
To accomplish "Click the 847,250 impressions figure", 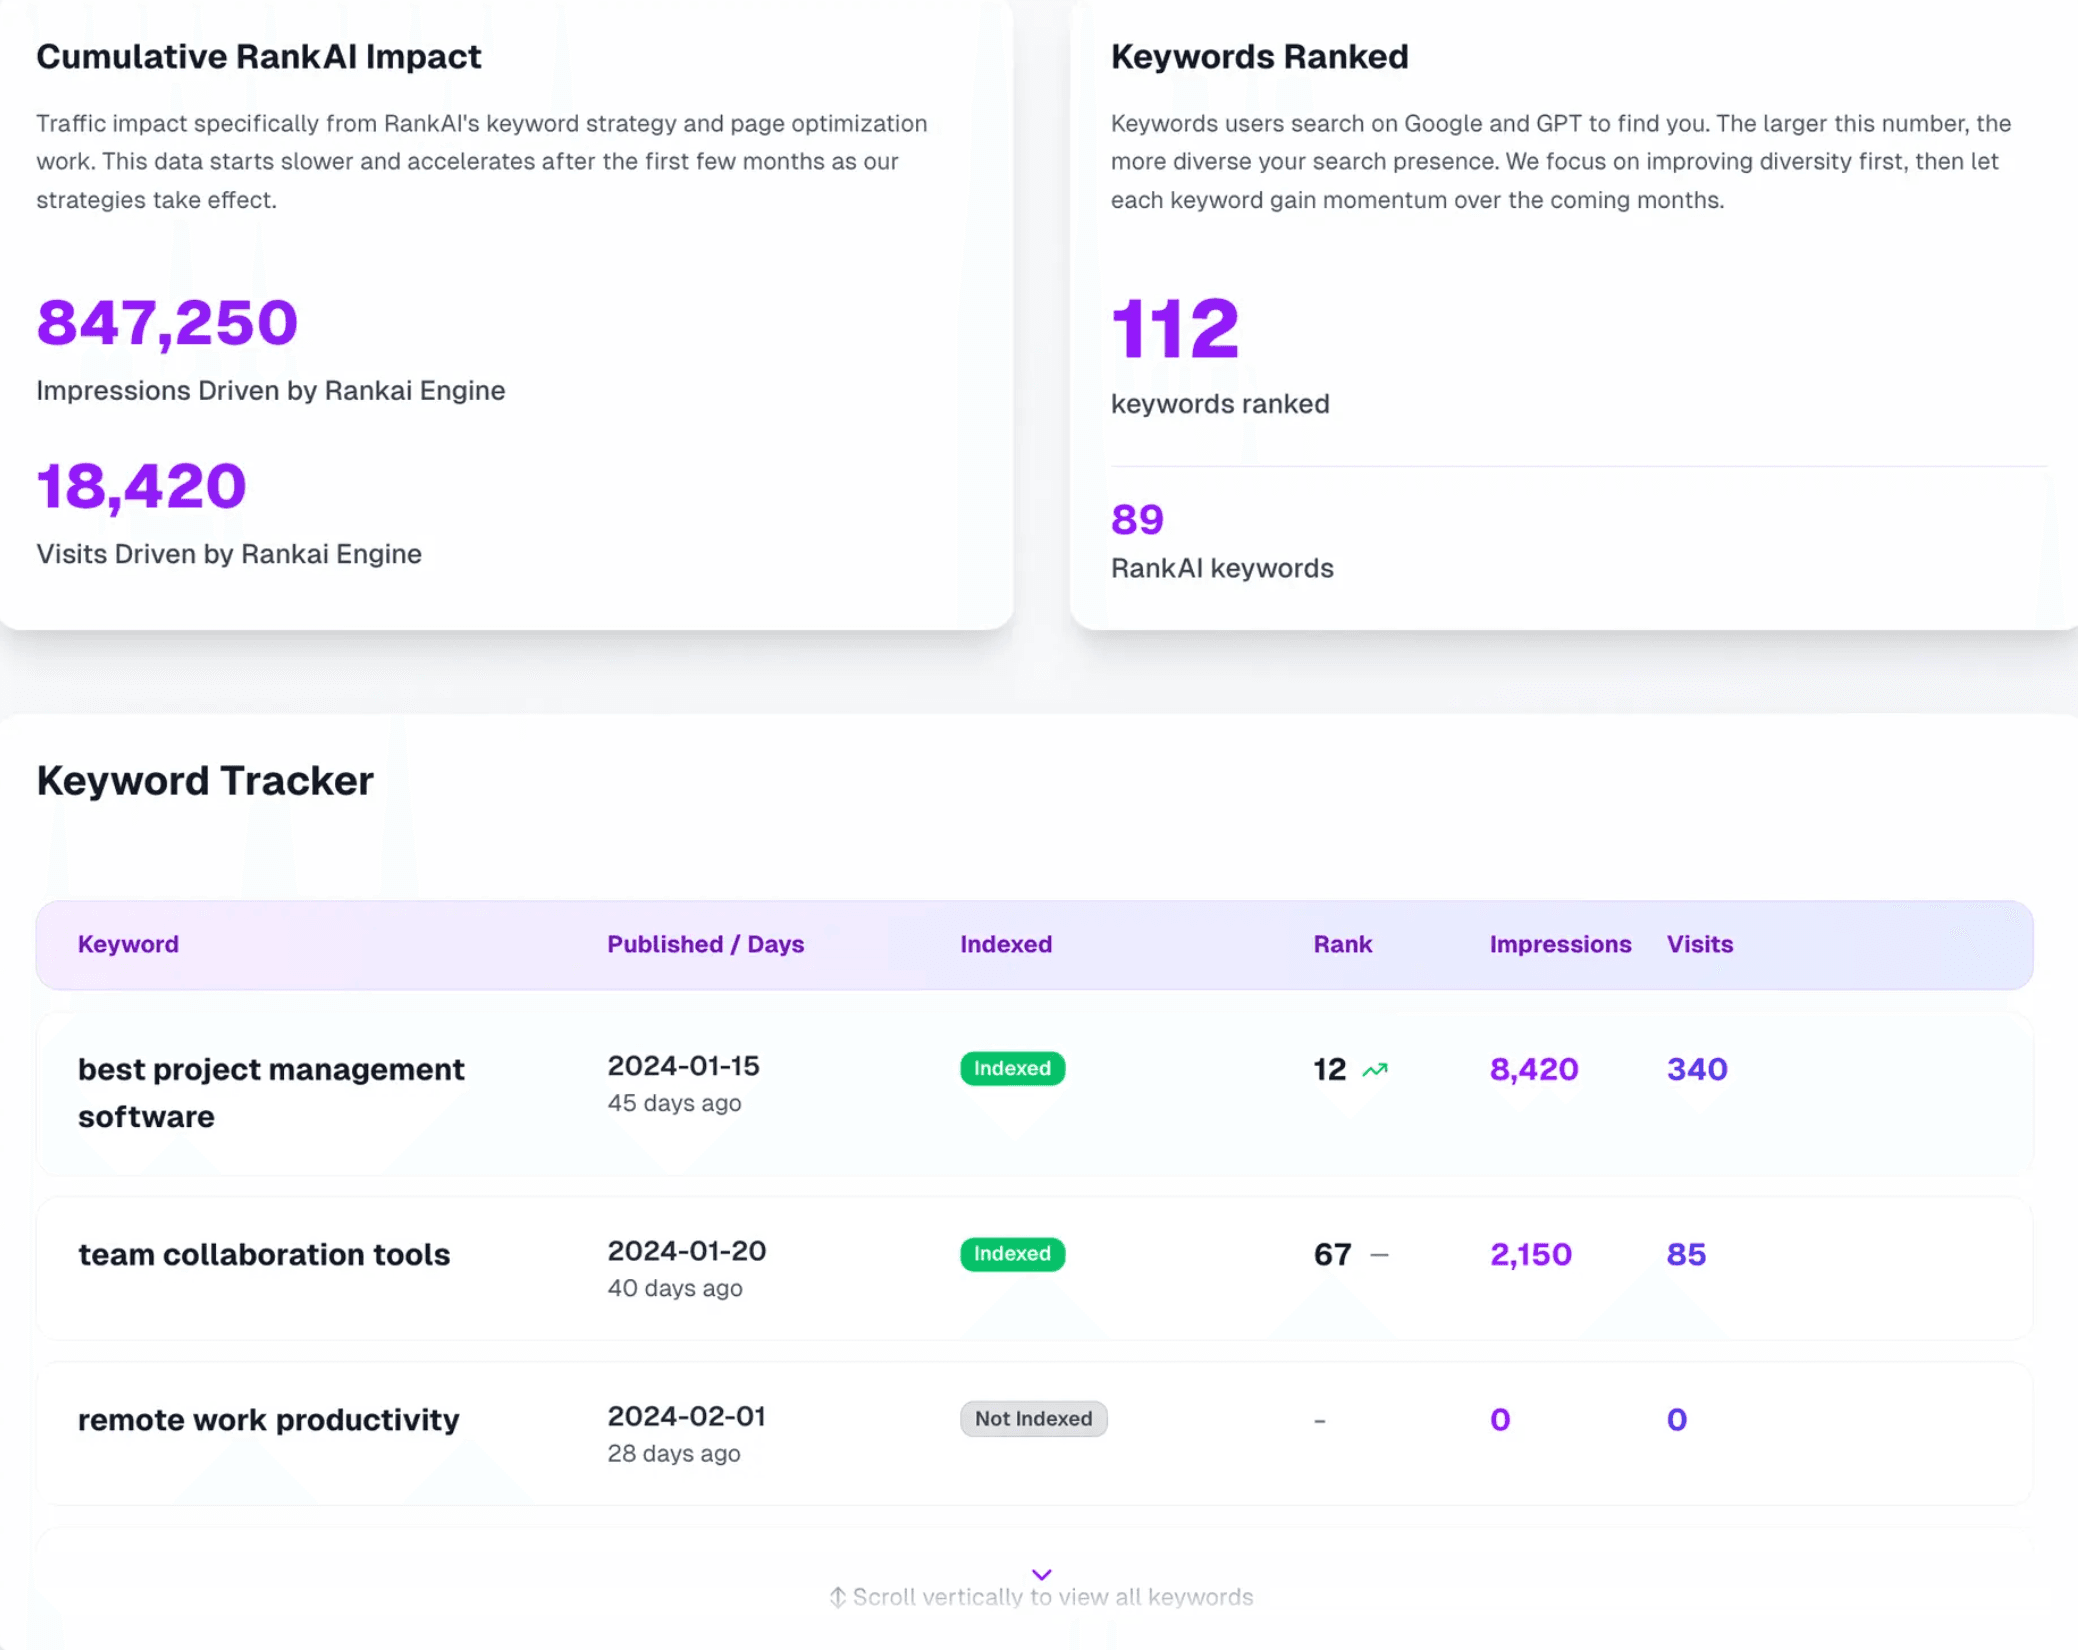I will tap(167, 322).
